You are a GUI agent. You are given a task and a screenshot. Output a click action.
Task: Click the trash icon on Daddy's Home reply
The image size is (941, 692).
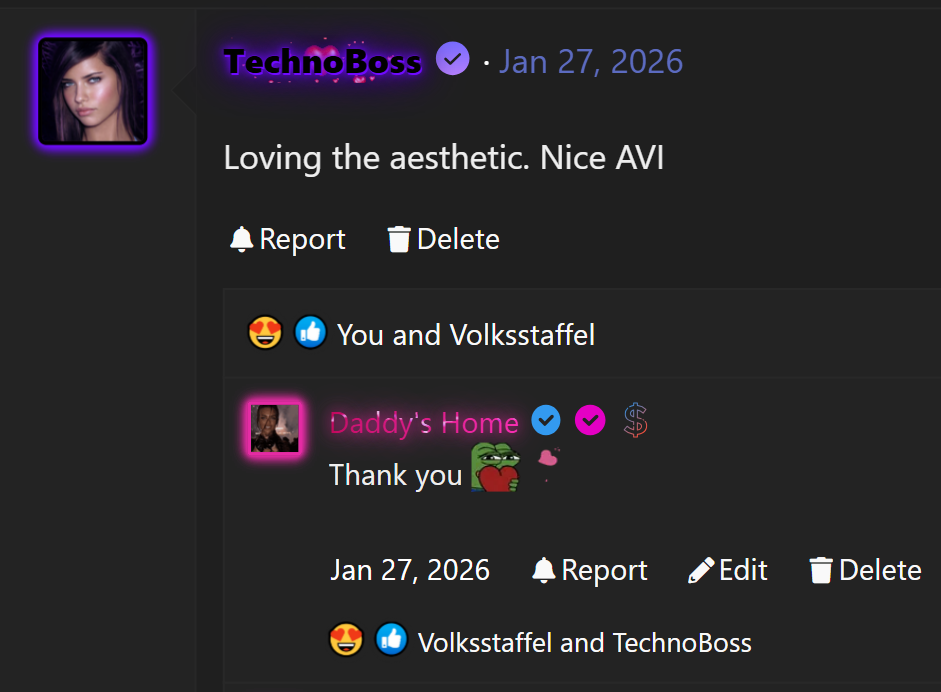pos(821,569)
